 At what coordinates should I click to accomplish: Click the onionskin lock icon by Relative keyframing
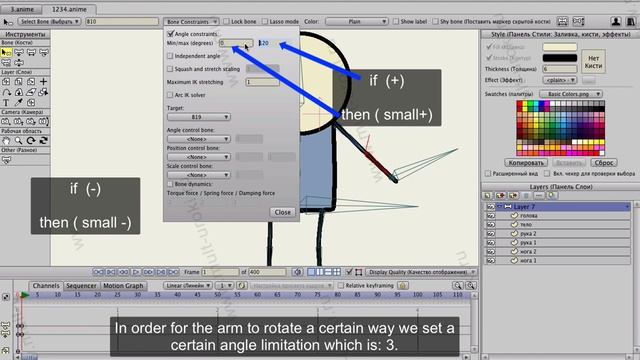(x=403, y=286)
